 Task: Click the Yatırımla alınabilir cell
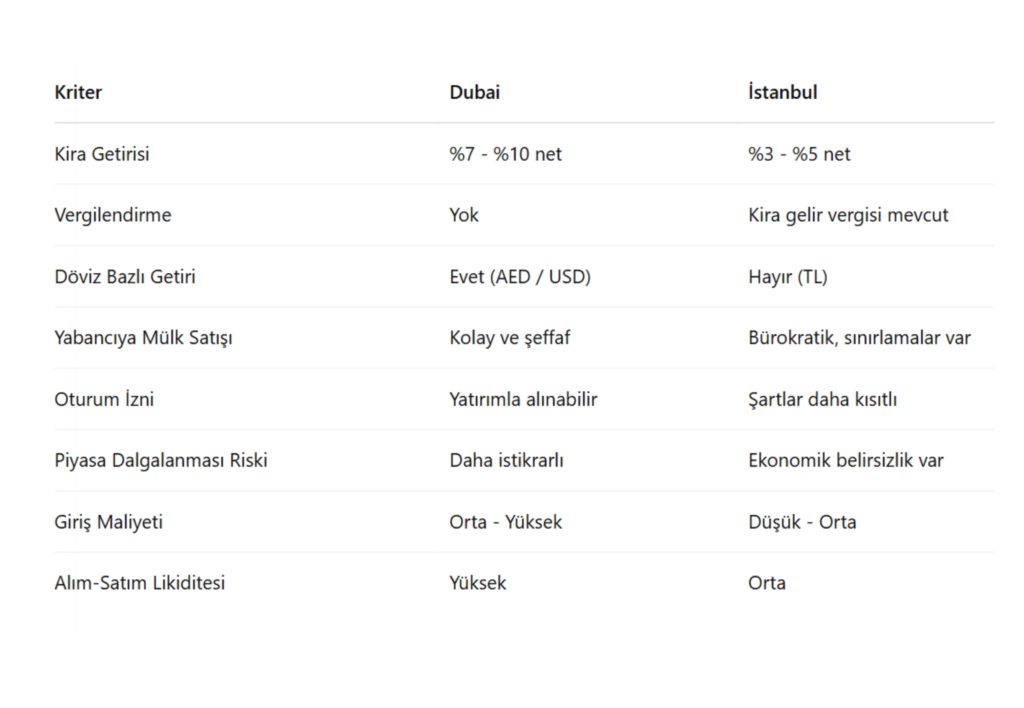[x=523, y=399]
